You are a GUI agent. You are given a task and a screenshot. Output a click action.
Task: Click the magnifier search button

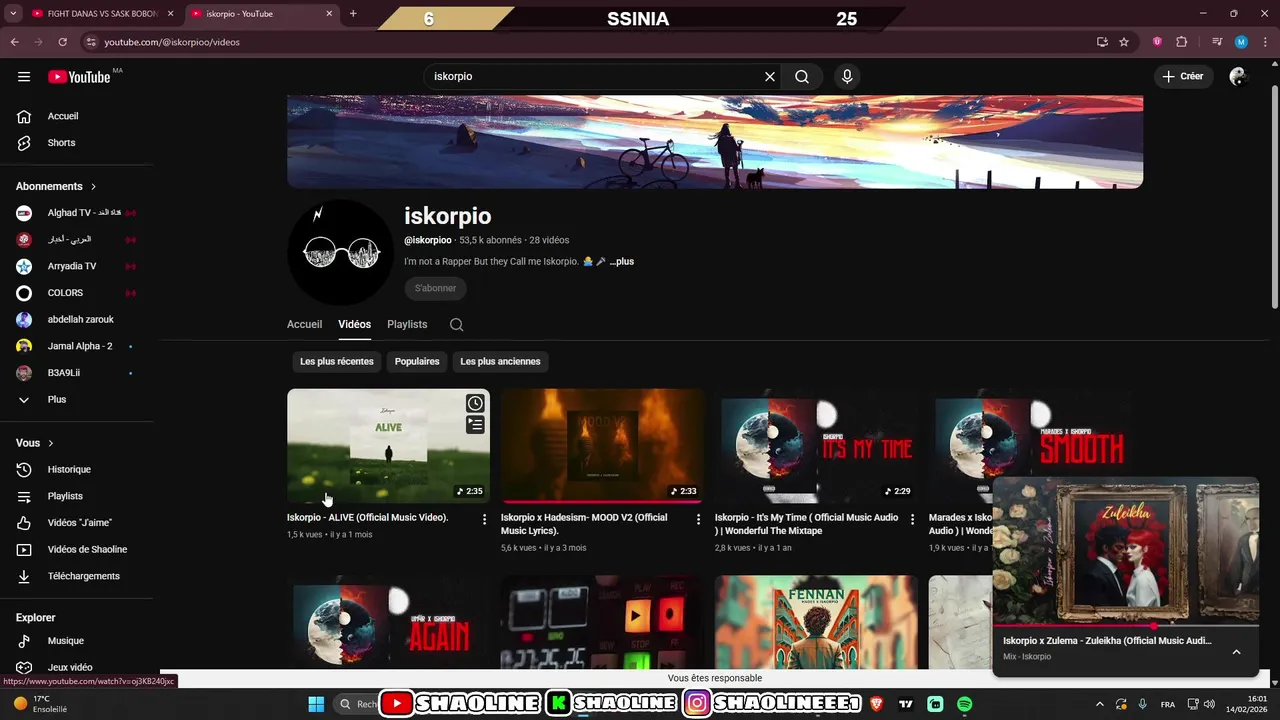point(802,77)
